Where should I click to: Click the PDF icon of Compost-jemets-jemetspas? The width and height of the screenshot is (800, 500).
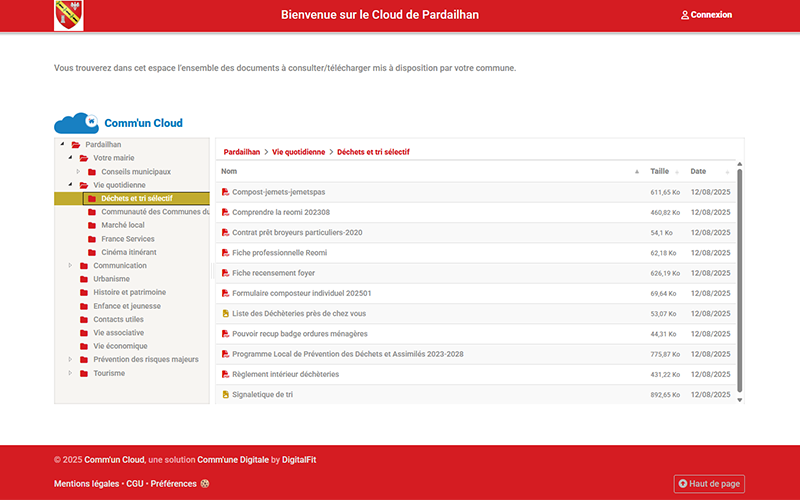coord(225,192)
